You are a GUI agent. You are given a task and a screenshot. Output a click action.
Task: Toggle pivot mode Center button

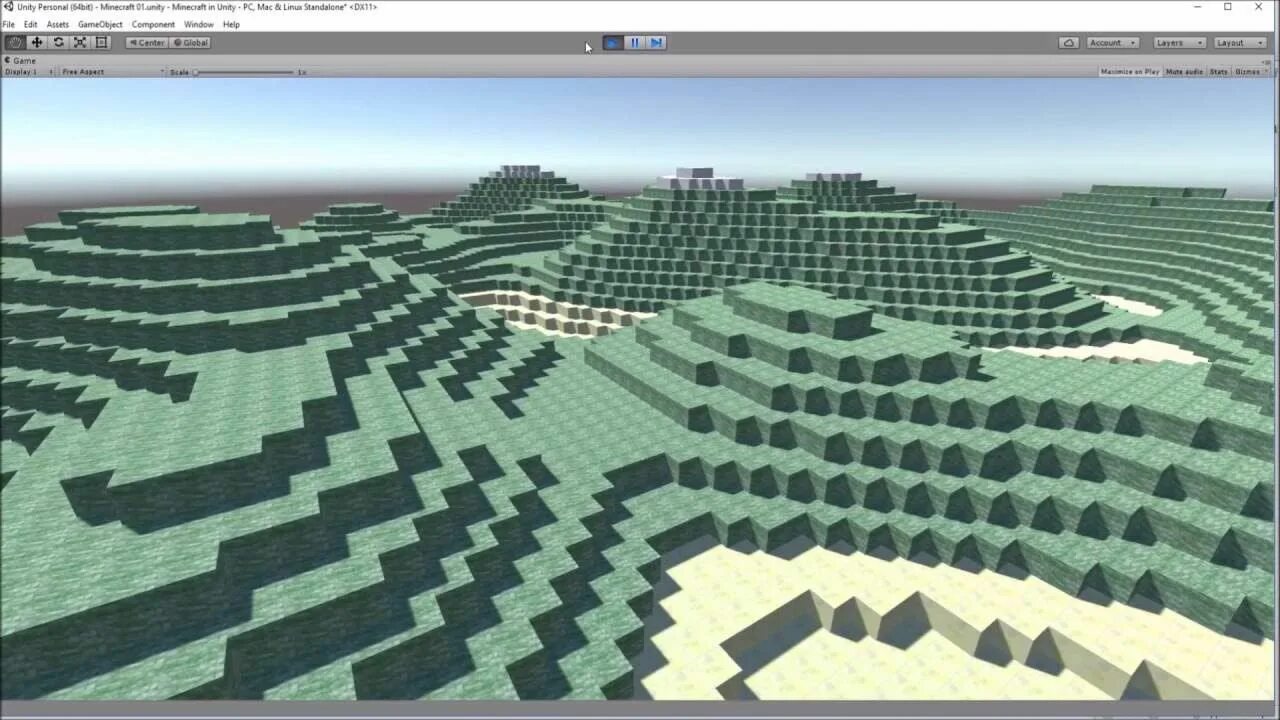coord(147,42)
